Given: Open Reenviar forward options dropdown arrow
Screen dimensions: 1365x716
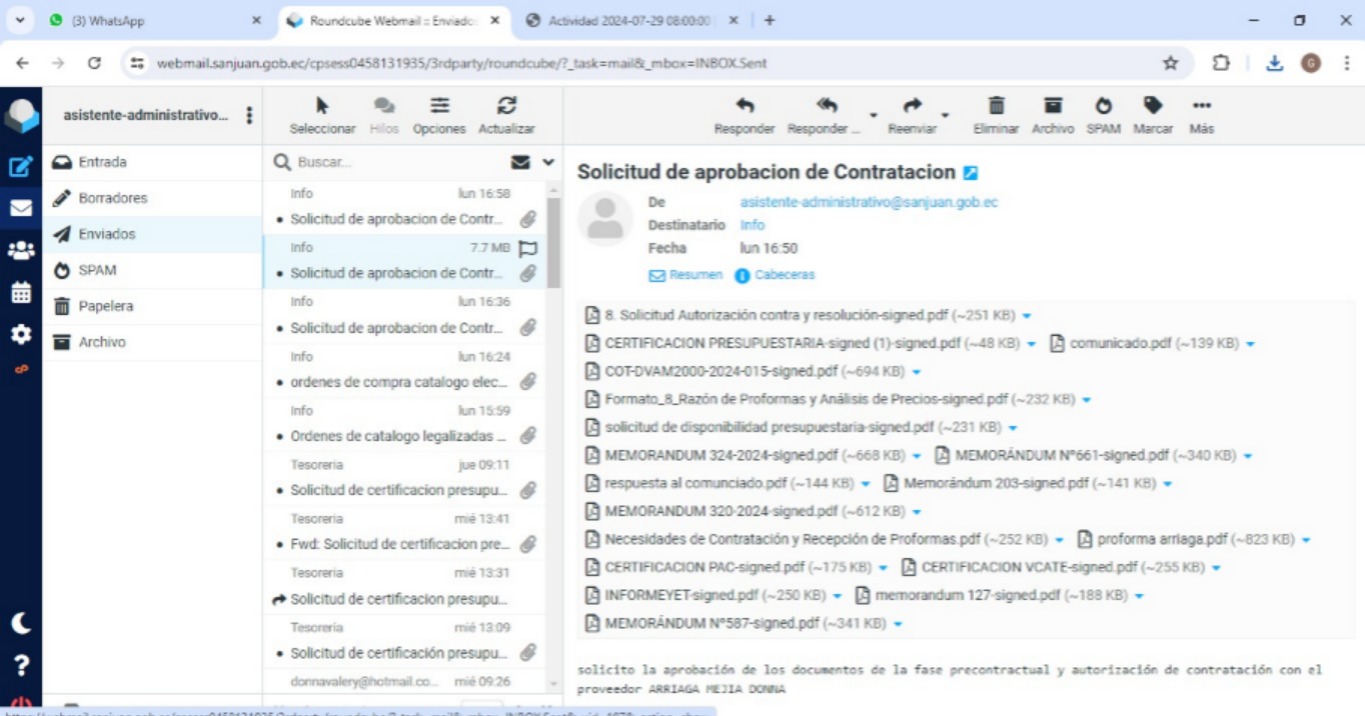Looking at the screenshot, I should point(945,116).
